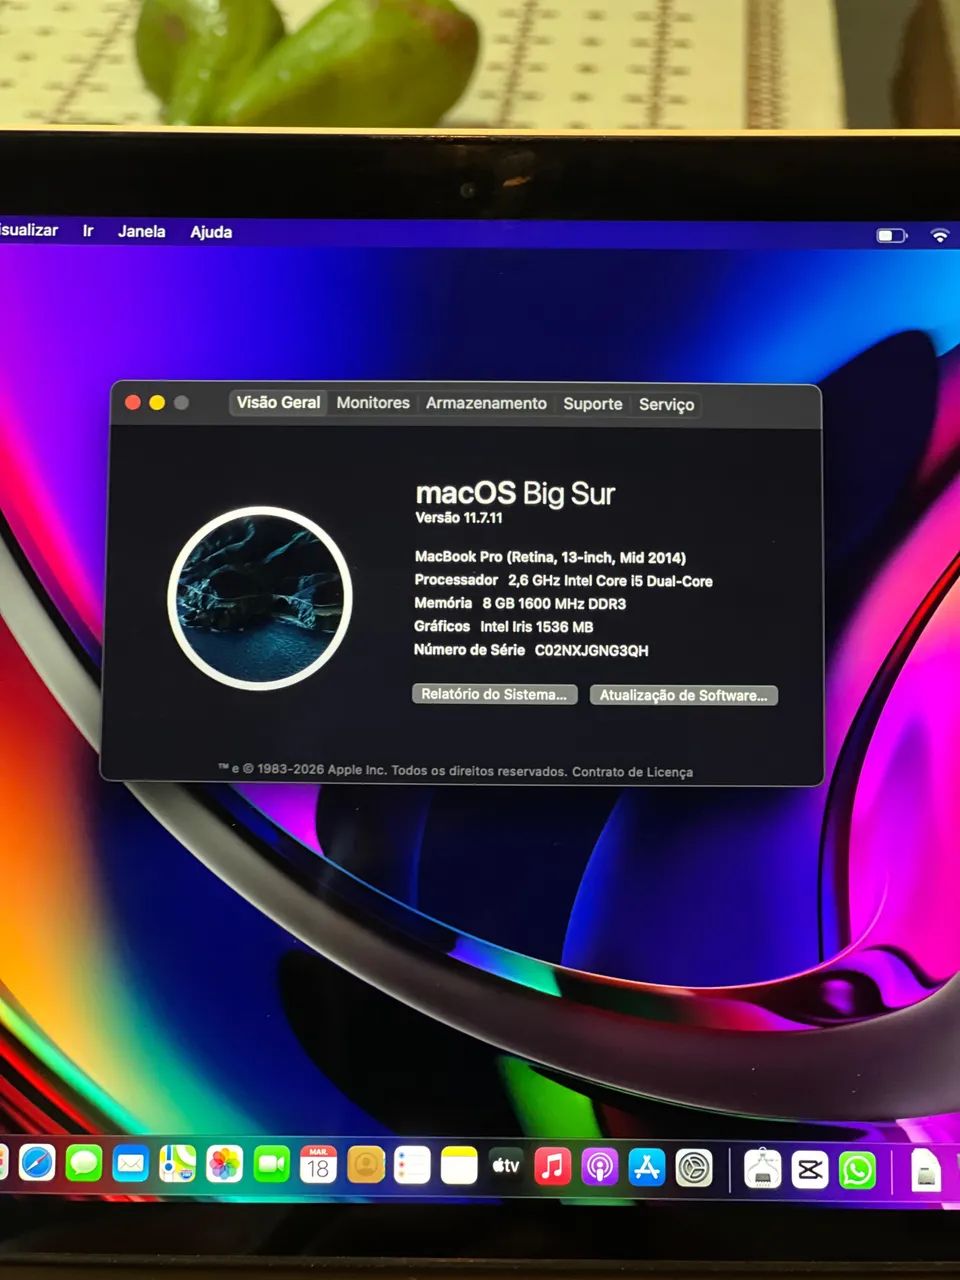Viewport: 960px width, 1280px height.
Task: Open the Armazenamento tab
Action: pyautogui.click(x=486, y=403)
